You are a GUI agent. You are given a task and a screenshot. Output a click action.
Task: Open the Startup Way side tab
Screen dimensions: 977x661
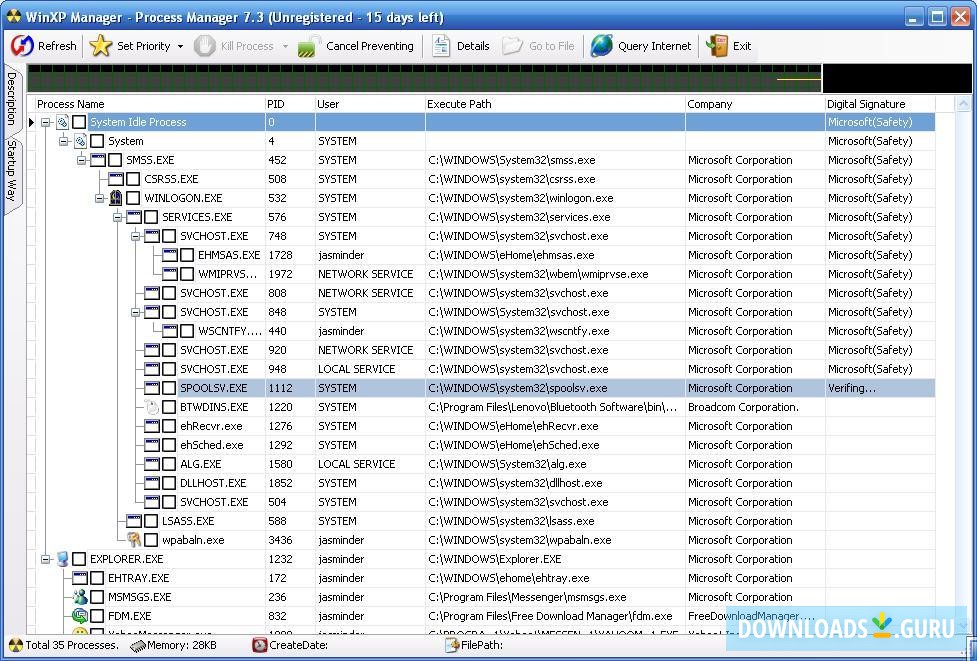pos(12,172)
